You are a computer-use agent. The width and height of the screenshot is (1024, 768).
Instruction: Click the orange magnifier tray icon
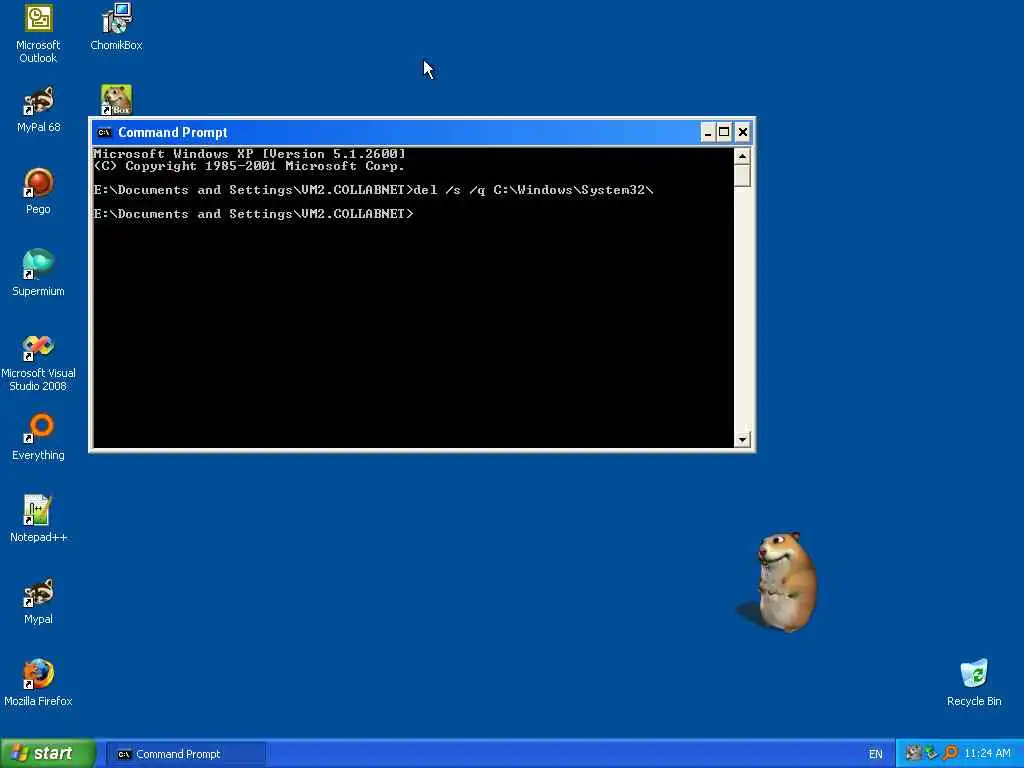[950, 754]
